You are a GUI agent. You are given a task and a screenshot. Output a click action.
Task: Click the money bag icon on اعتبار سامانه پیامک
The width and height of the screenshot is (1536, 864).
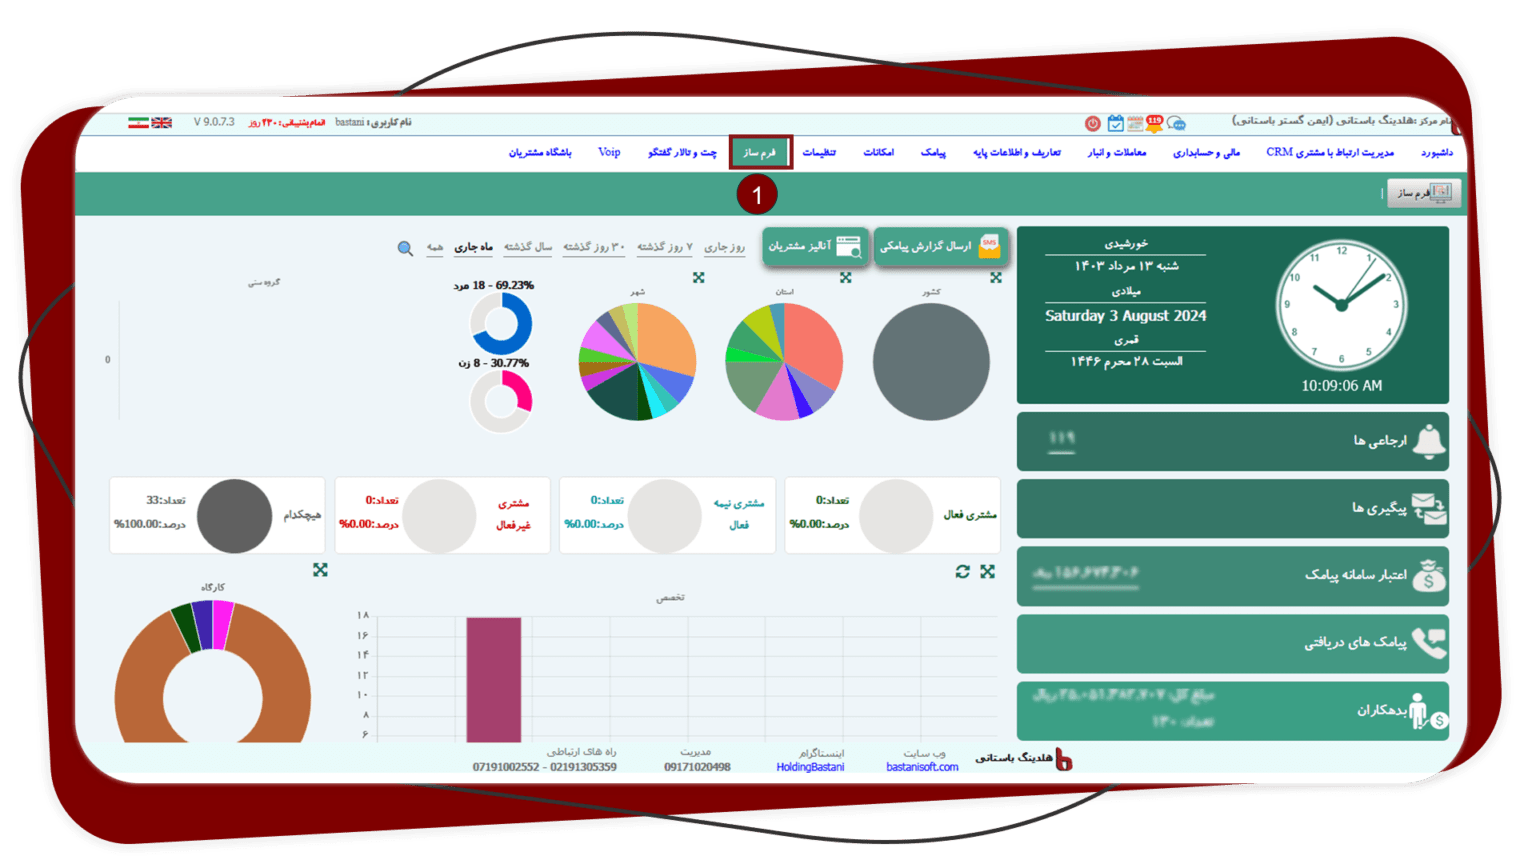click(x=1429, y=576)
